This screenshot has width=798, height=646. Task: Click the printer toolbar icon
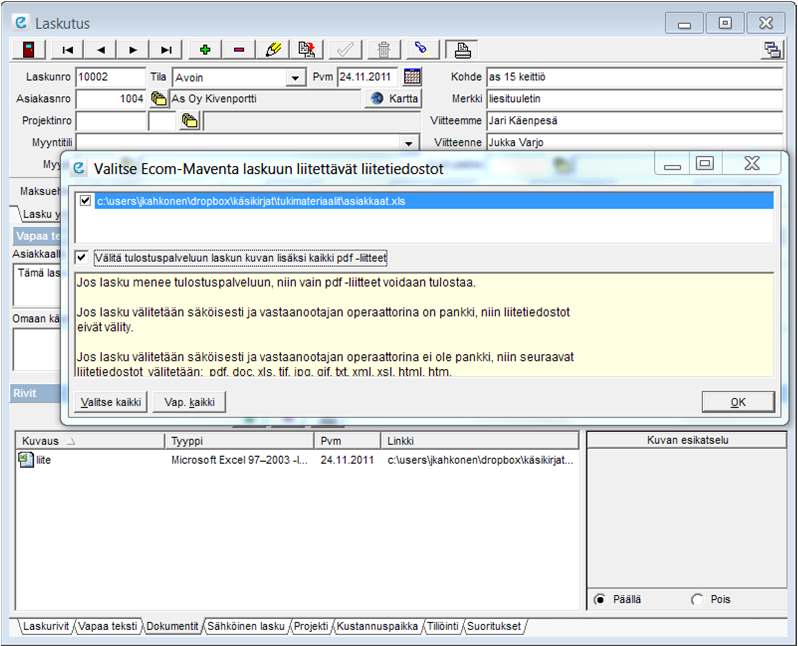[x=462, y=50]
